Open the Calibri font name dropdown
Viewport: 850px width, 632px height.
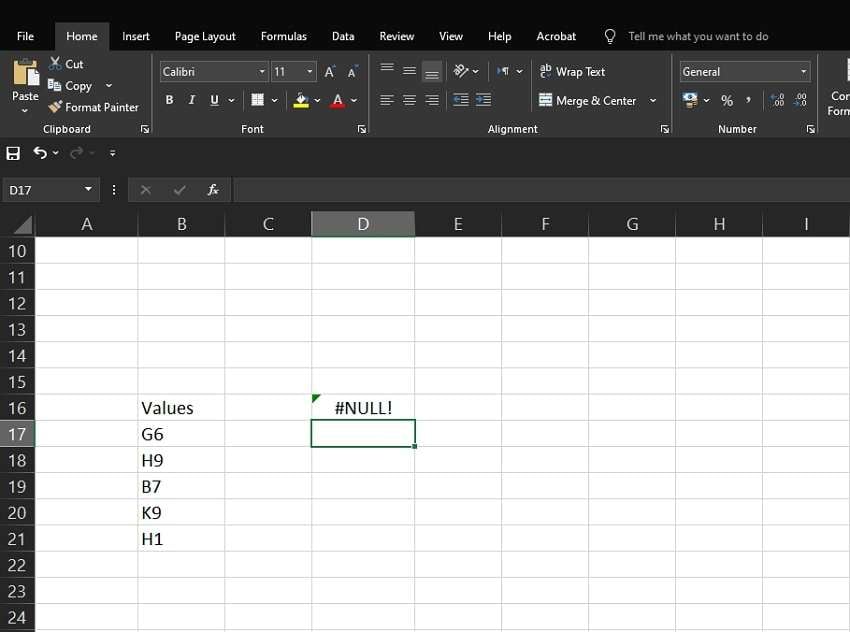coord(262,72)
